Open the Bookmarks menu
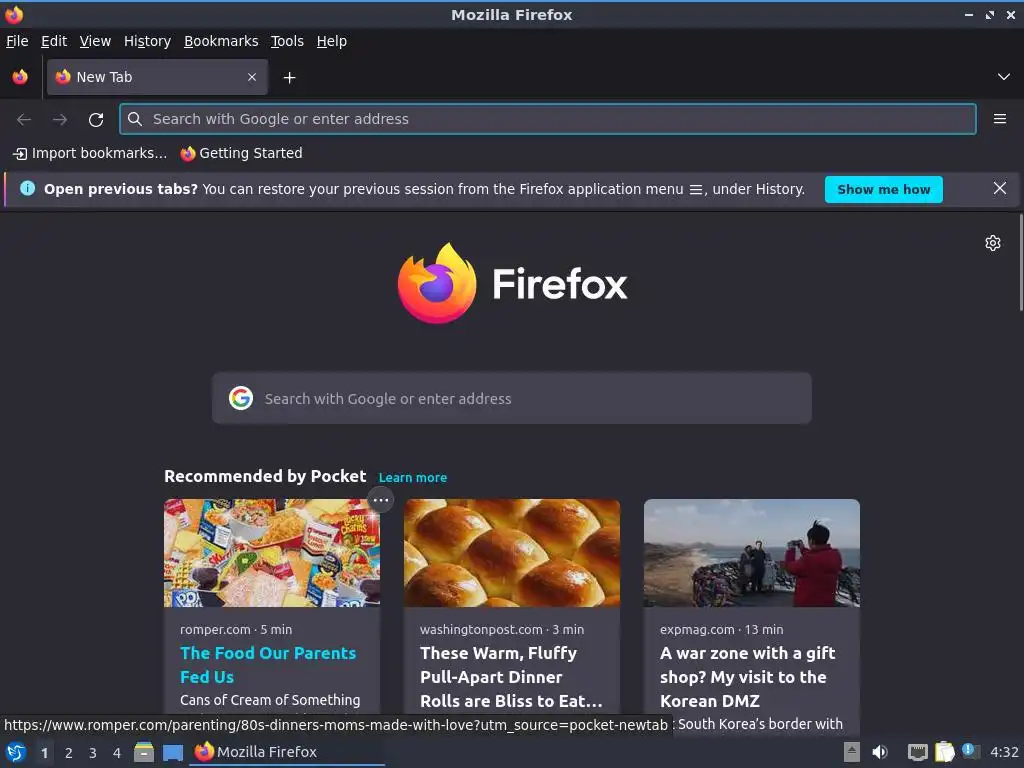This screenshot has height=768, width=1024. pyautogui.click(x=221, y=41)
